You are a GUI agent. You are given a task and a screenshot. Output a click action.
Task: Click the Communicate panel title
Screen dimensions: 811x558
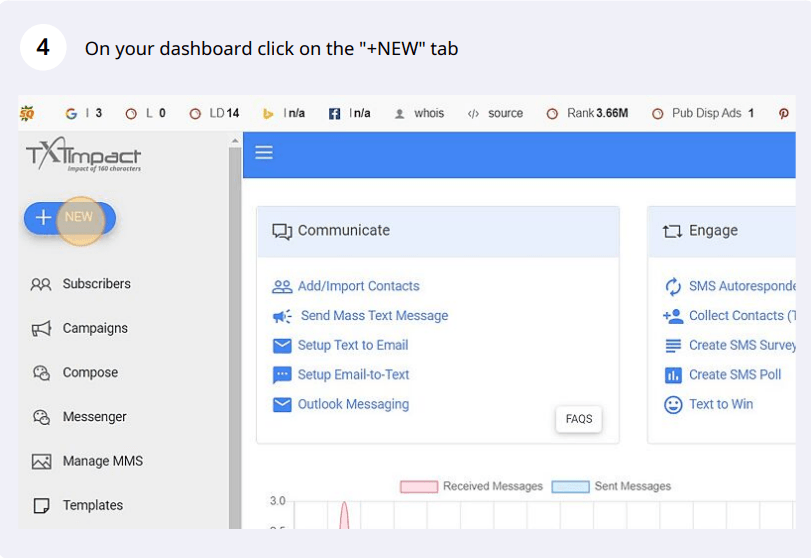[x=344, y=230]
